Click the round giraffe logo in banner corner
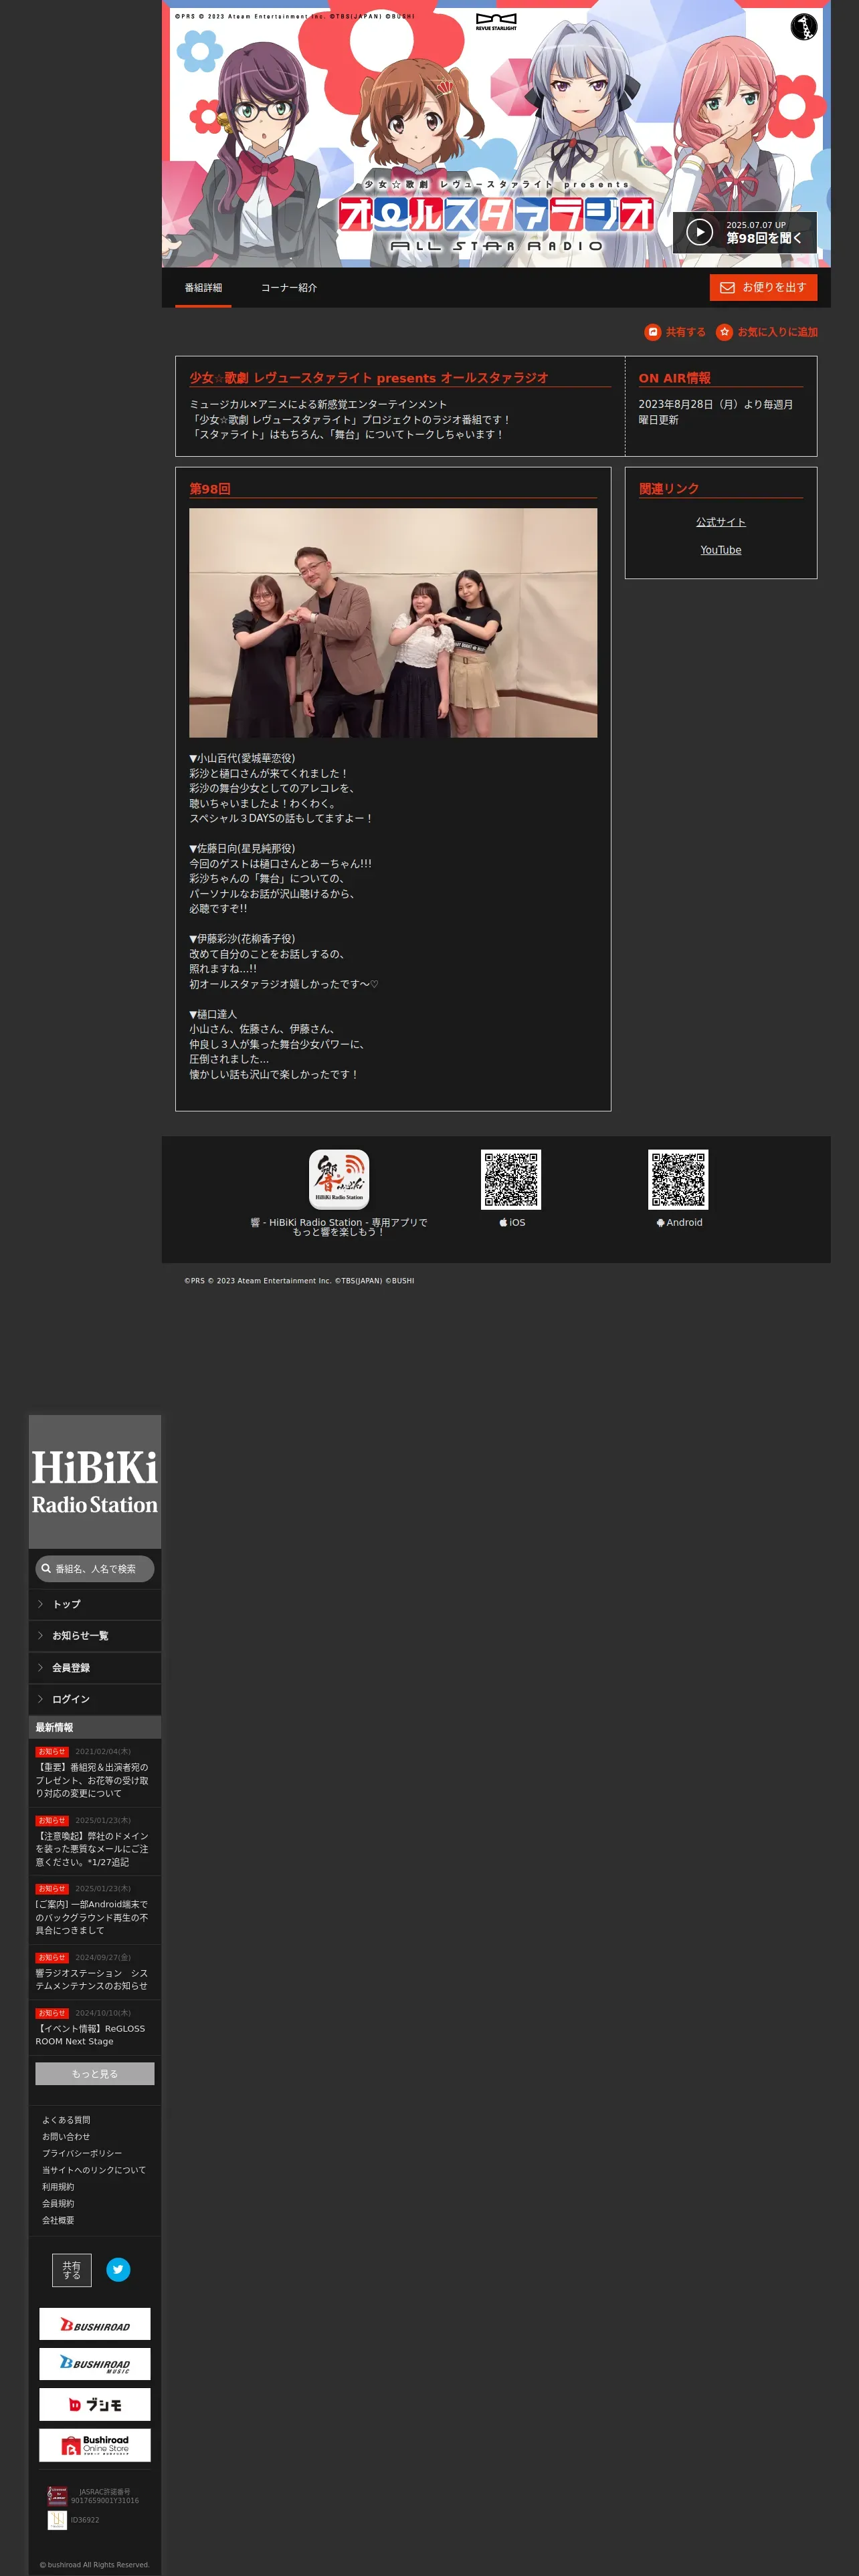The height and width of the screenshot is (2576, 859). click(x=803, y=27)
